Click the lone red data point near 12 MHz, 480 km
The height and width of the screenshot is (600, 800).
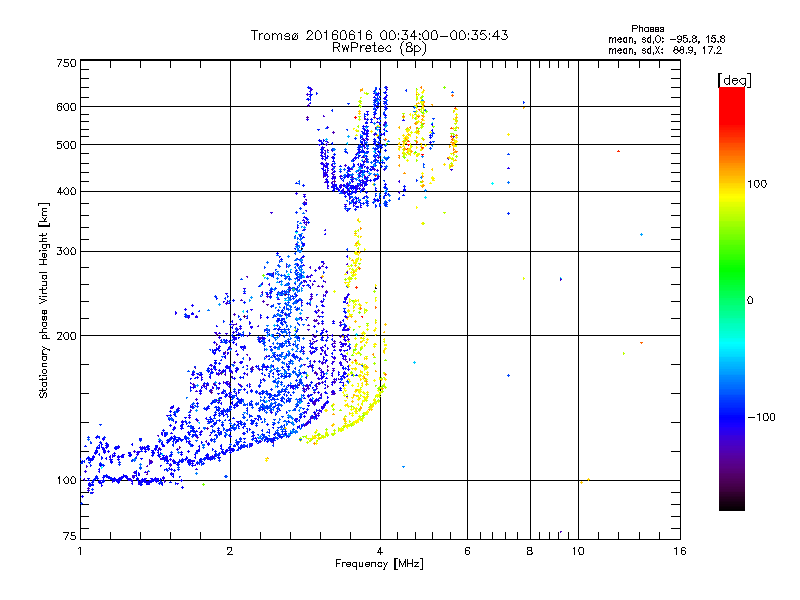pyautogui.click(x=618, y=151)
